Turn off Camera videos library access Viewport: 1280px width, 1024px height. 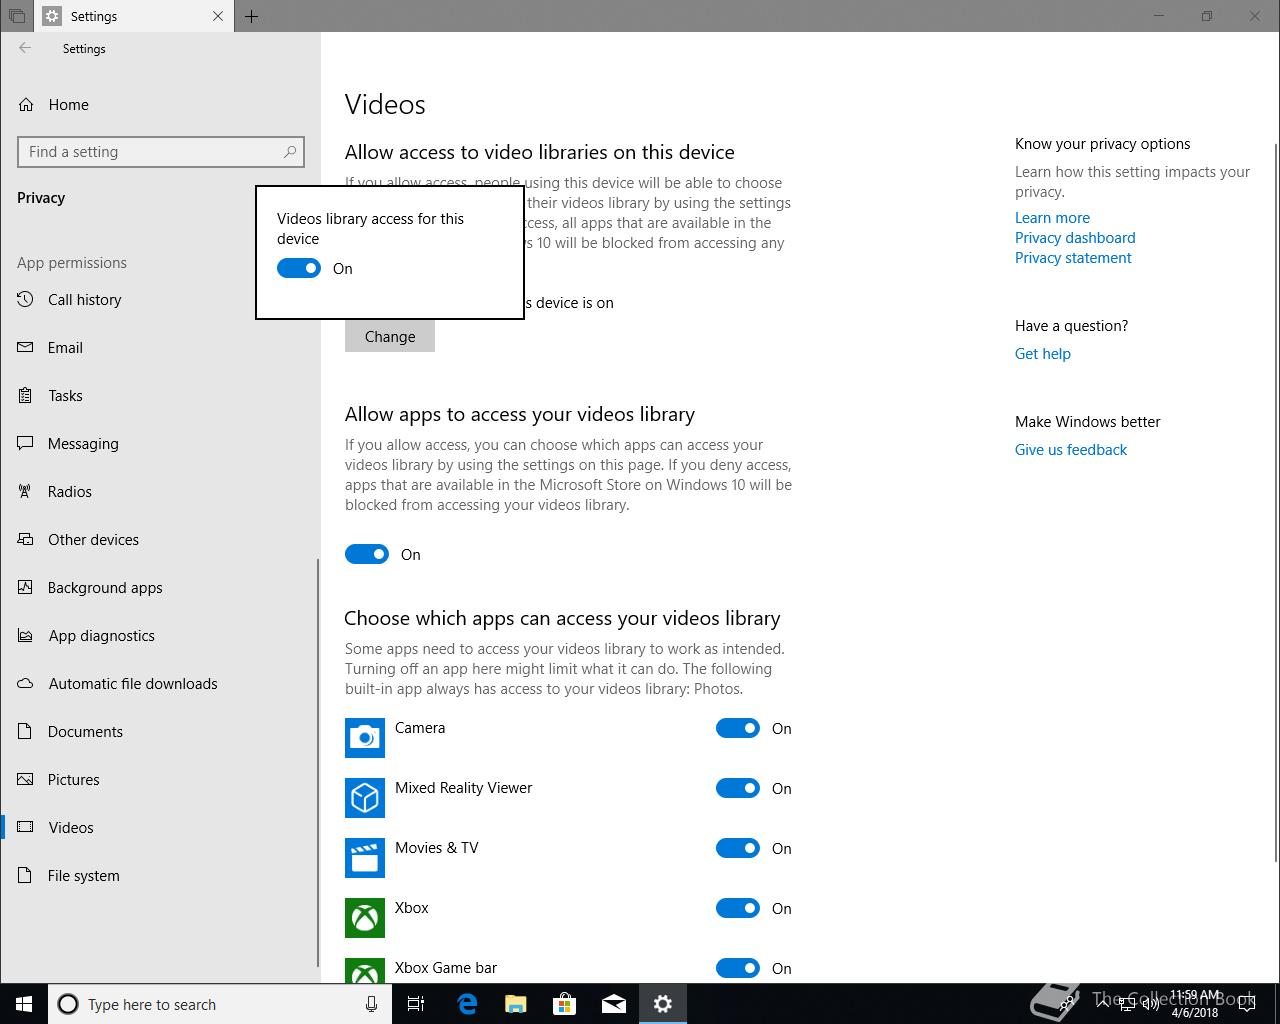(x=738, y=728)
